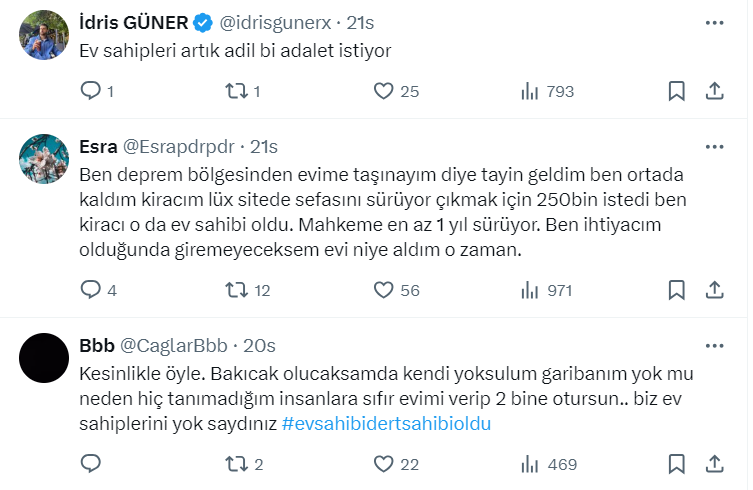Retweet Esra's tweet with 12 retweets

click(x=237, y=290)
